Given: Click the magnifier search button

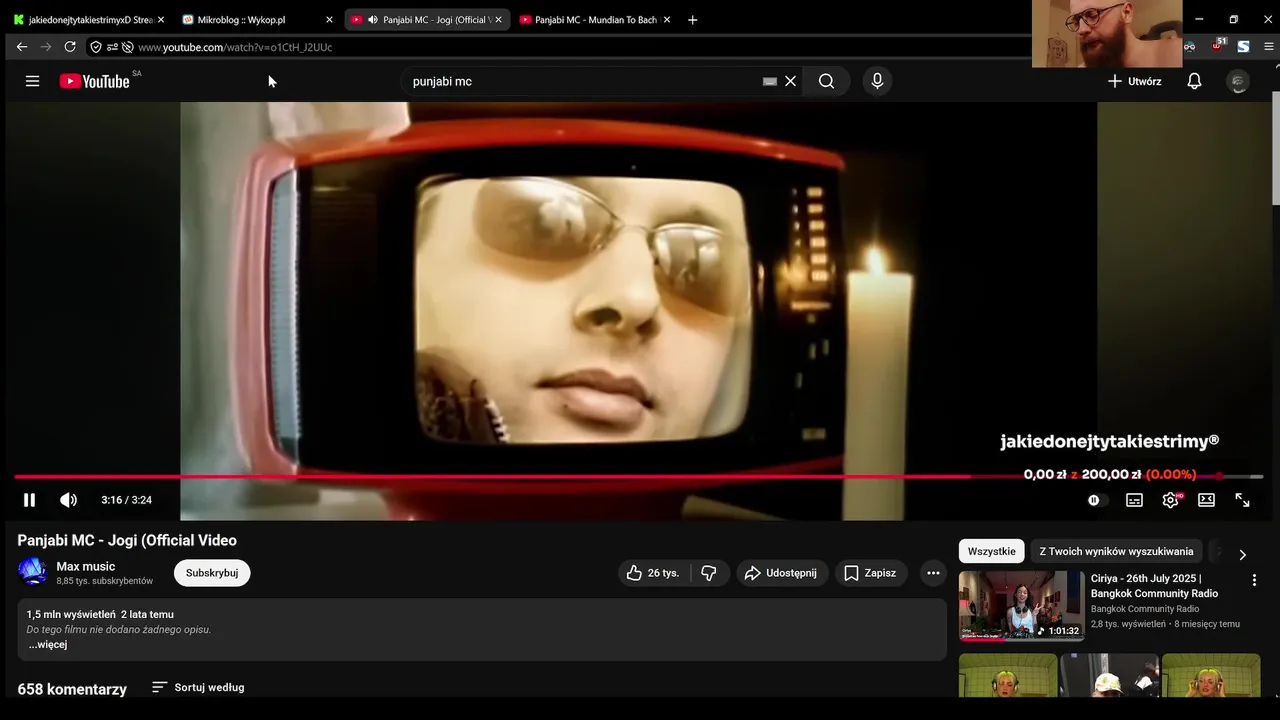Looking at the screenshot, I should click(x=826, y=81).
